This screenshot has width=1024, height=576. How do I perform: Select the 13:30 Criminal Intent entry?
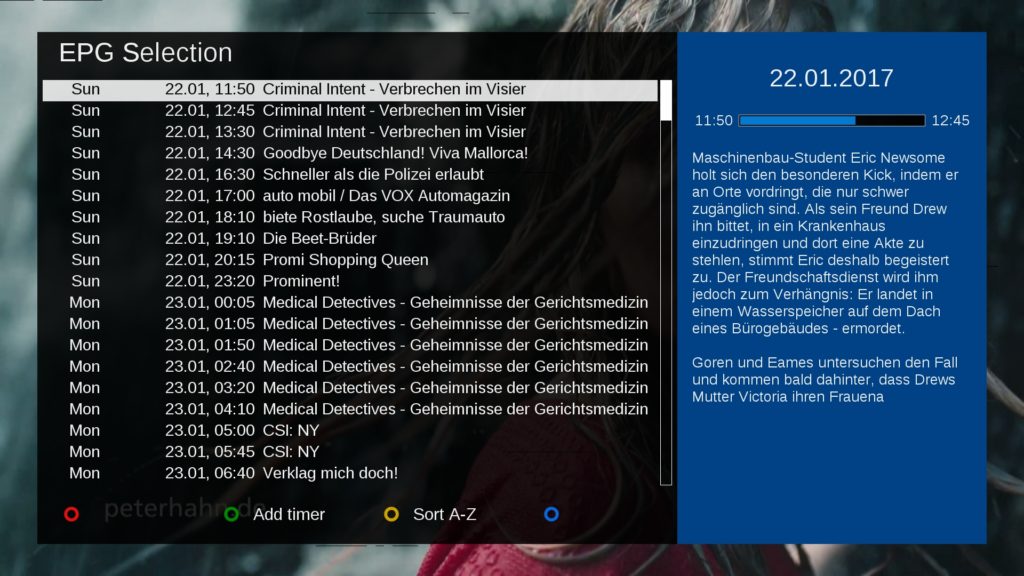click(x=350, y=132)
